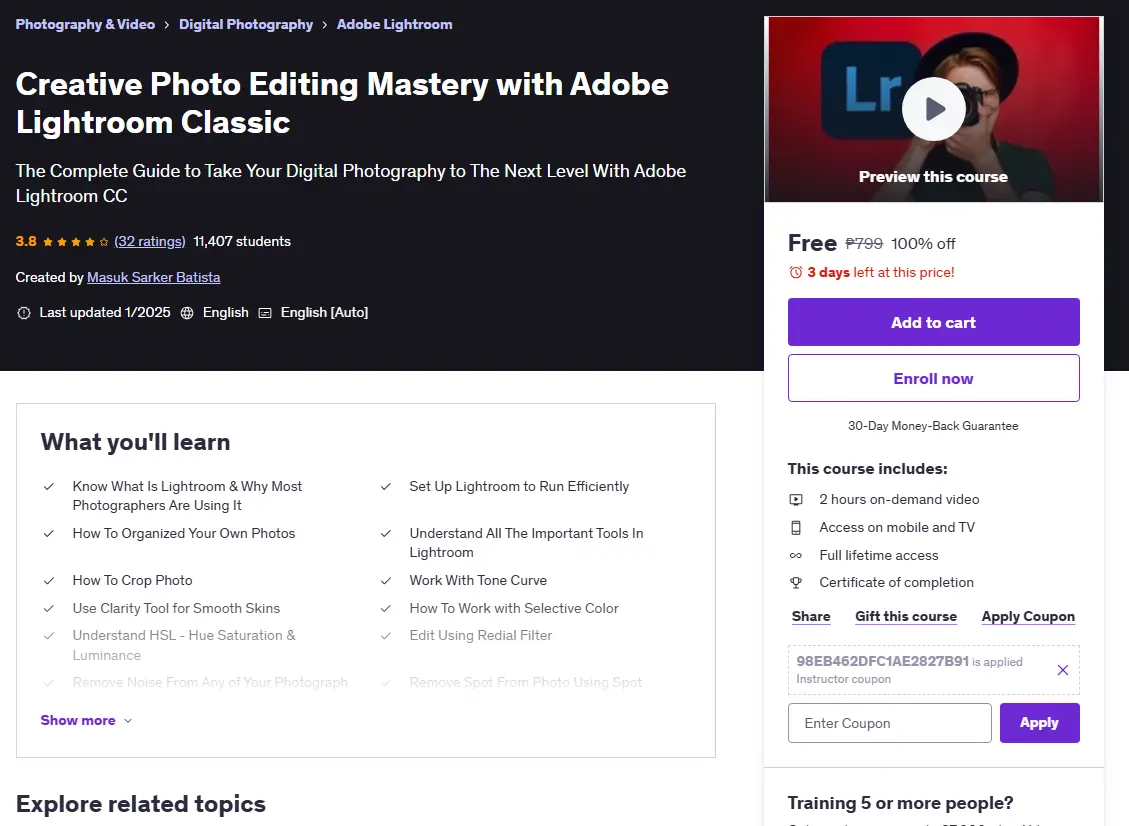Click How To Organized Your Own Photos
This screenshot has height=826, width=1129.
184,534
